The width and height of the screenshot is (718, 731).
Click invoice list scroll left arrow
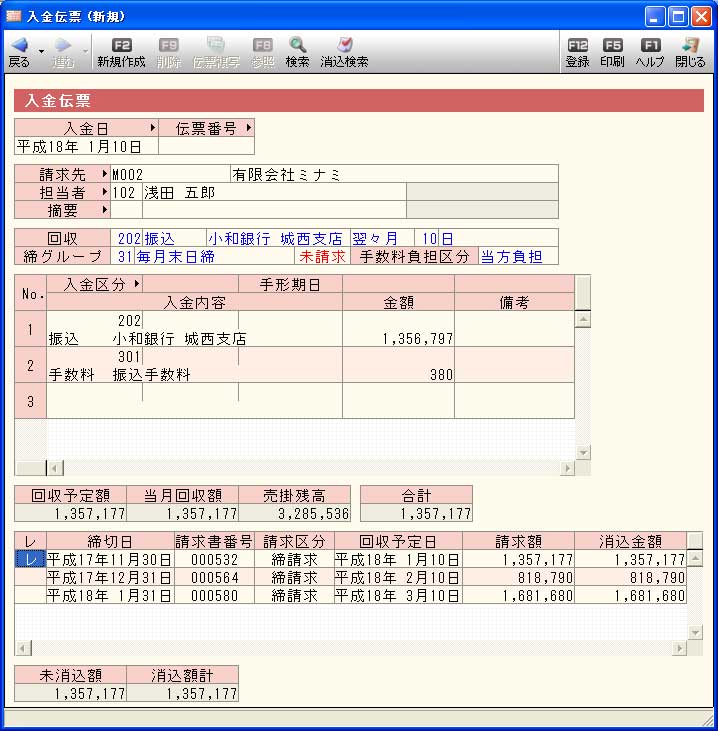click(23, 648)
